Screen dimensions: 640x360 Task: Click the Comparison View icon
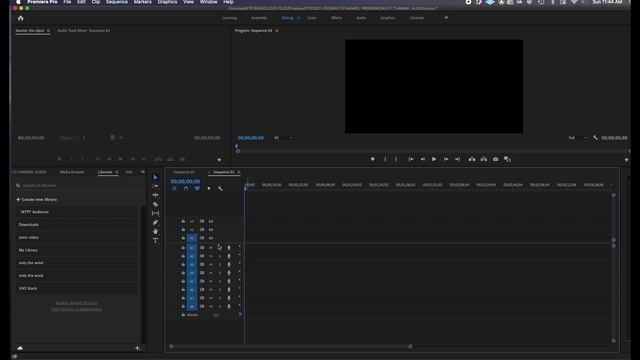coord(507,159)
